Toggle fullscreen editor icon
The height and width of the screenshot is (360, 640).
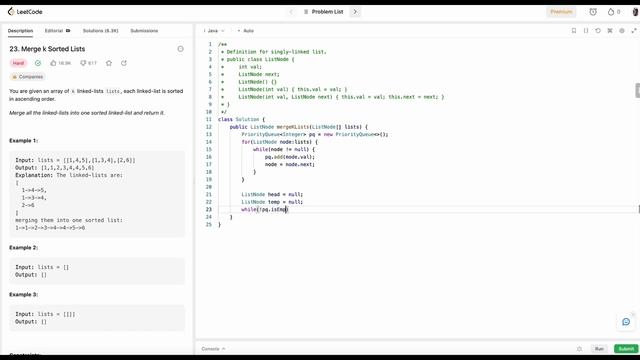point(634,31)
